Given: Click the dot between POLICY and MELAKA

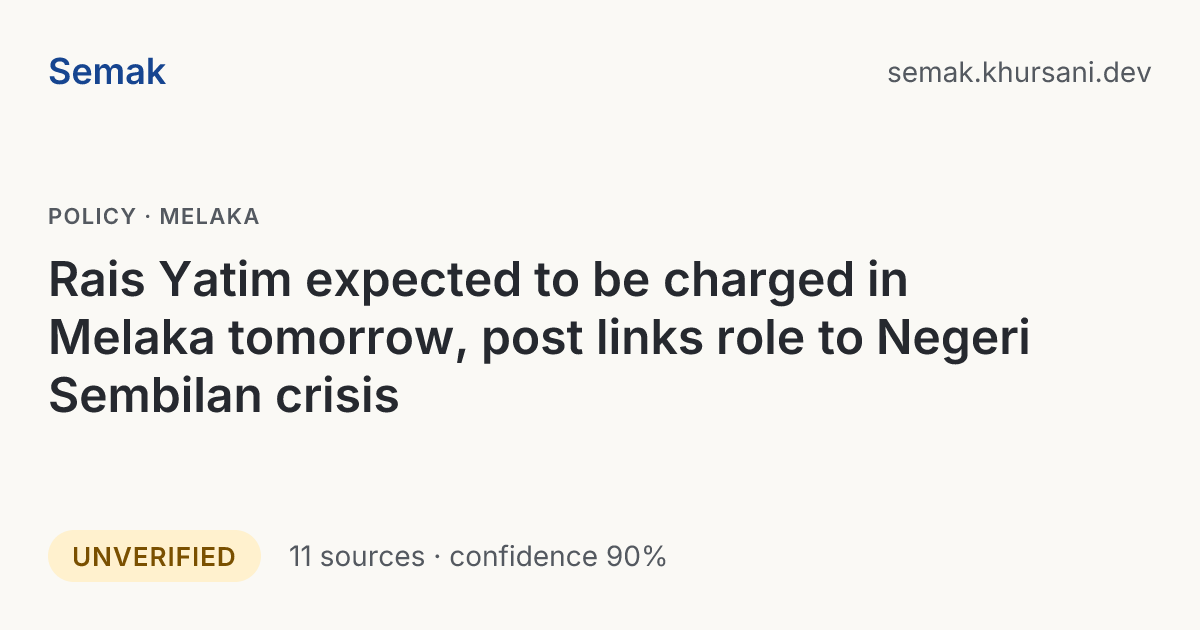Looking at the screenshot, I should [148, 216].
